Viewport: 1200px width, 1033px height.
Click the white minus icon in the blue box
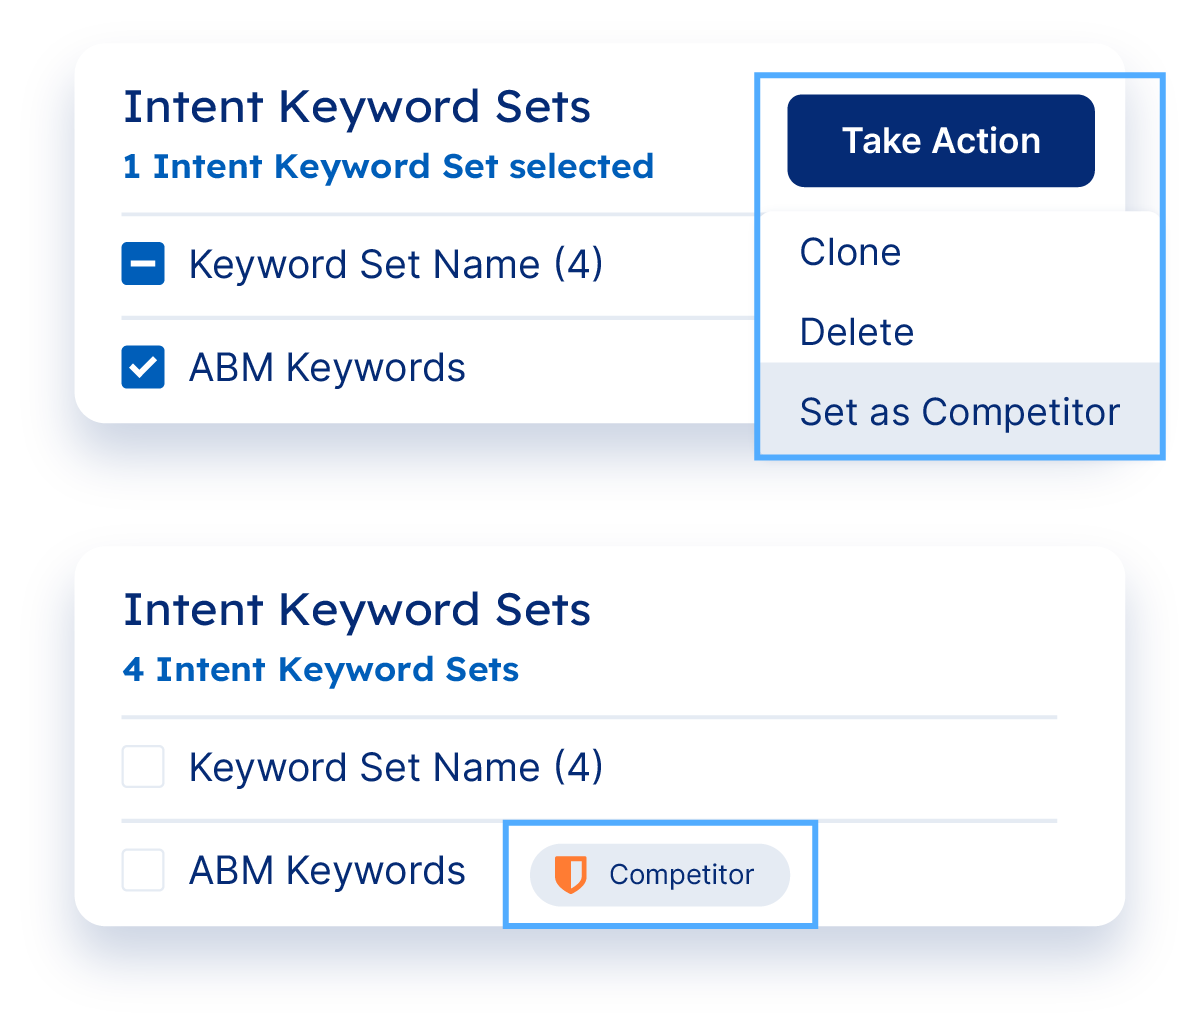143,265
